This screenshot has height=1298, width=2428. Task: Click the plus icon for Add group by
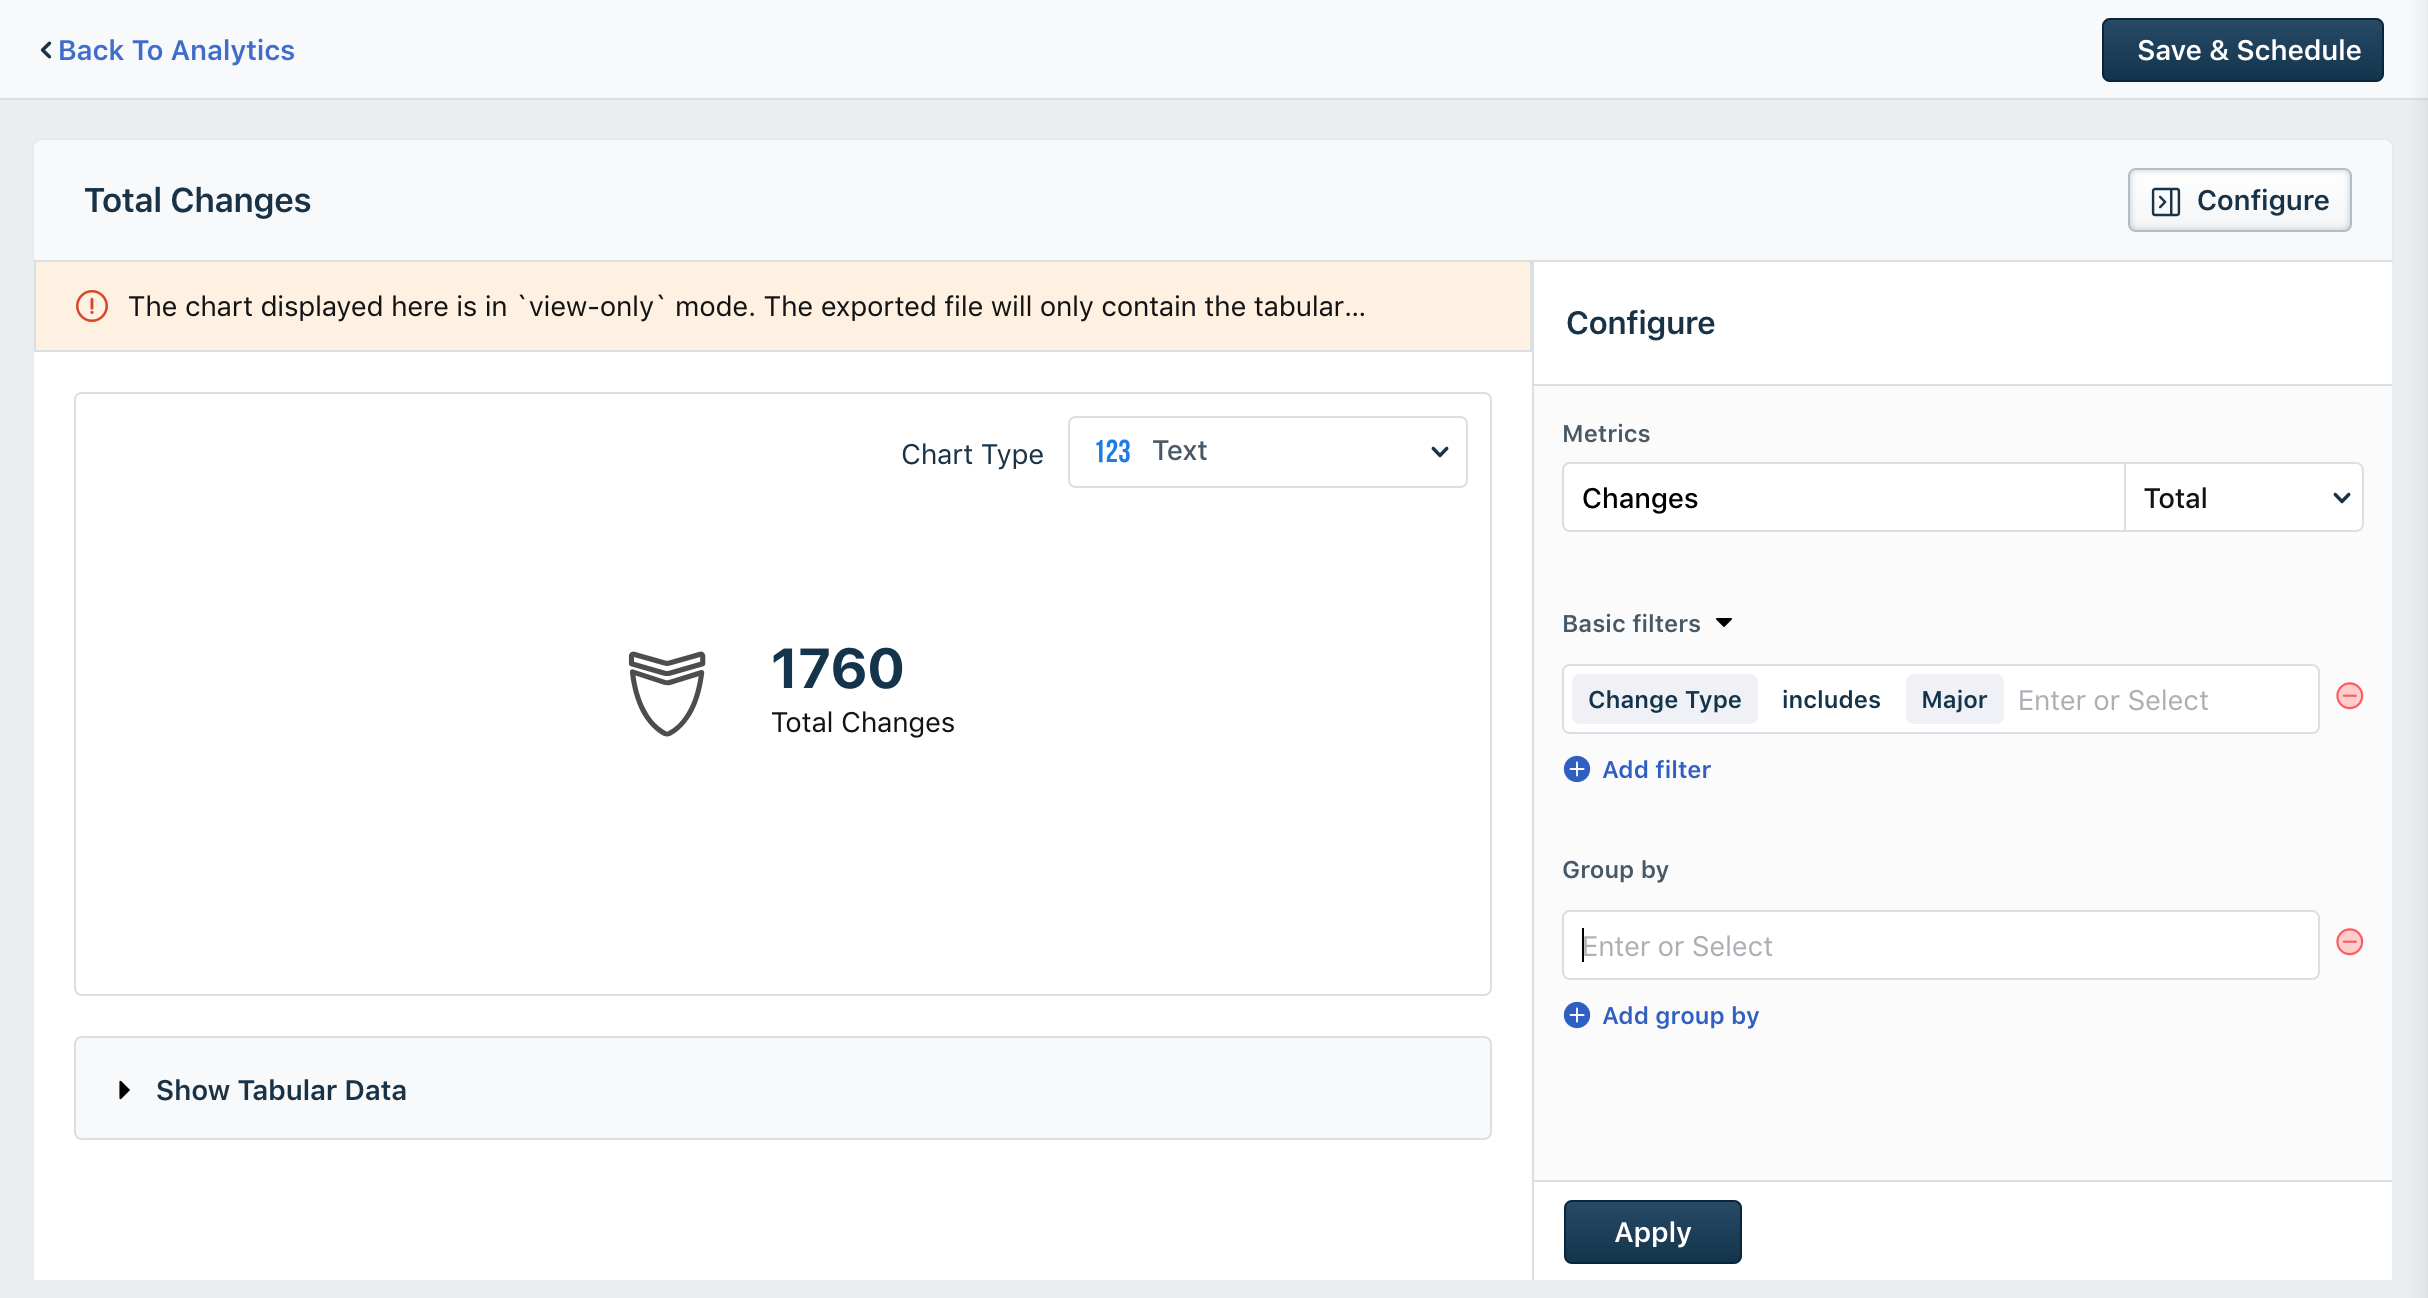pos(1577,1015)
